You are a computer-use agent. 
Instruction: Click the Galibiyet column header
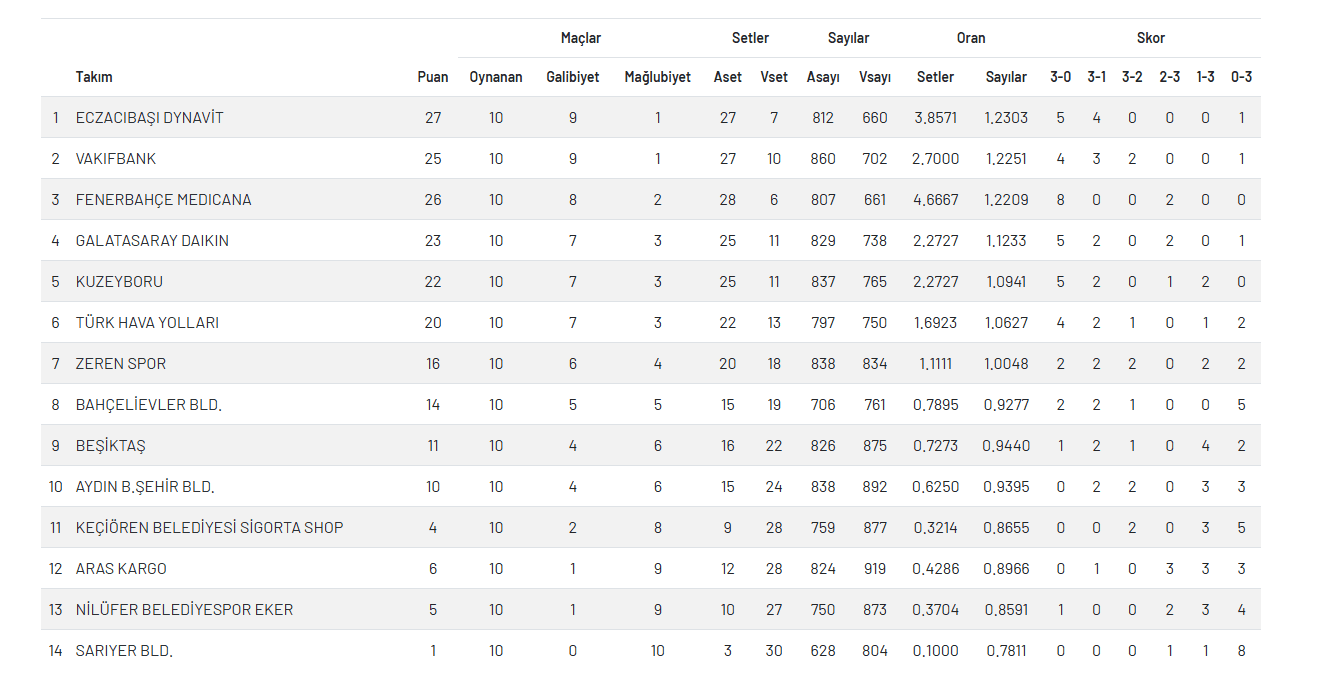pyautogui.click(x=573, y=77)
